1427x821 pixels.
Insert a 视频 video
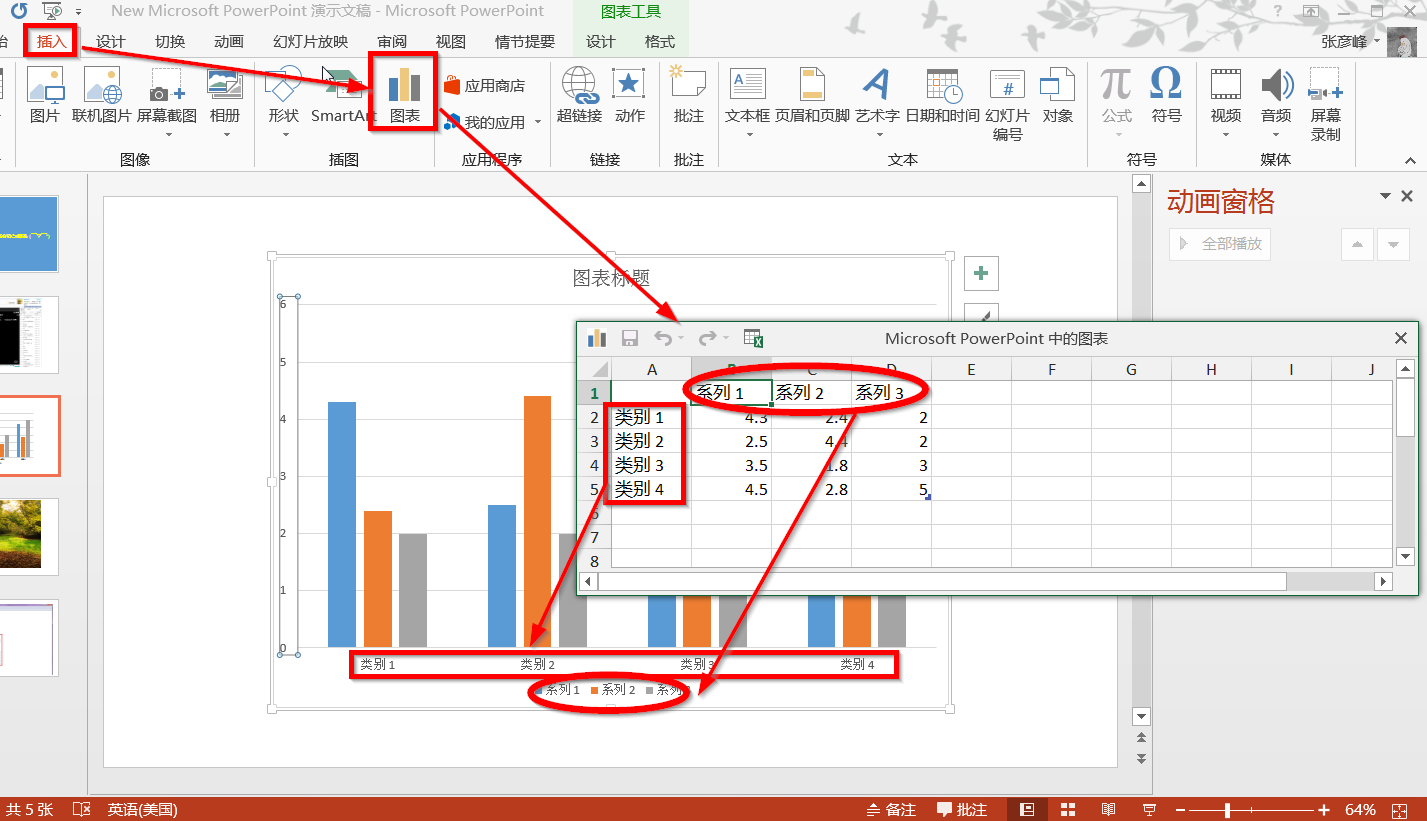(x=1226, y=100)
